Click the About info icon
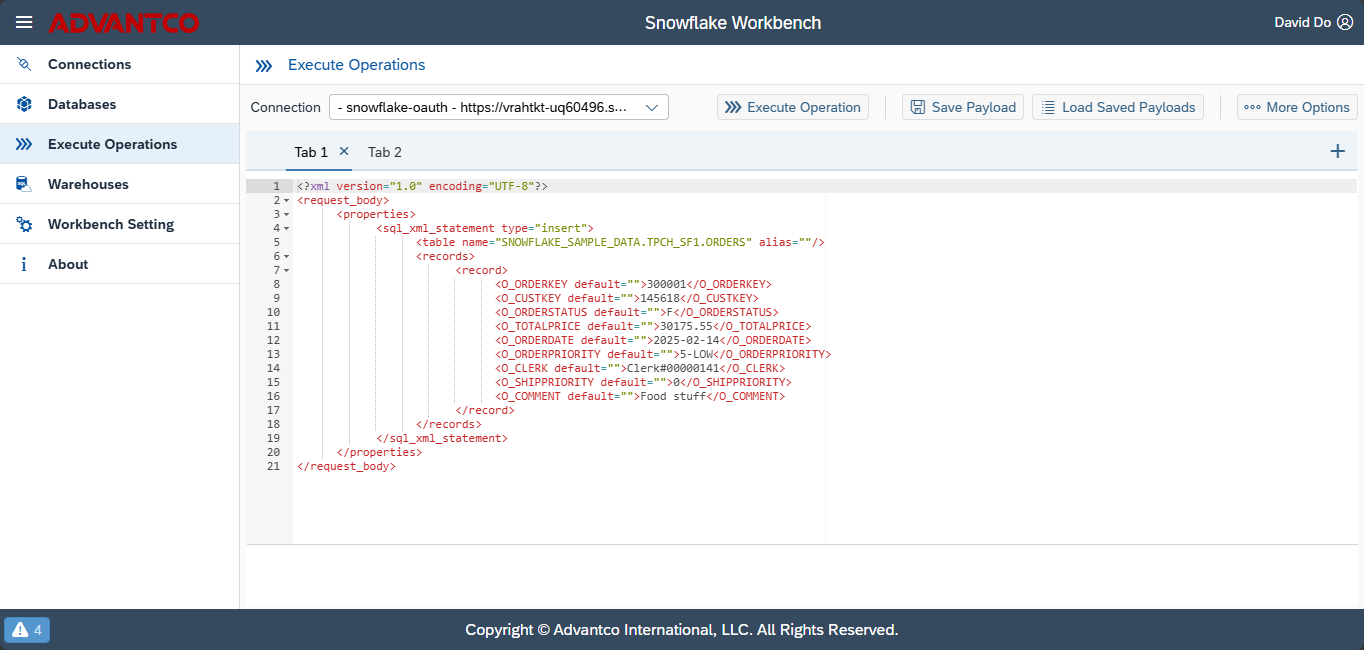The image size is (1364, 650). (23, 263)
